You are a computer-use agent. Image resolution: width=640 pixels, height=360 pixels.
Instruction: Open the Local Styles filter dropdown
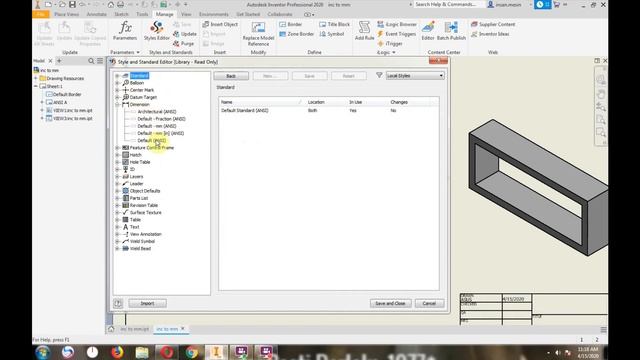[x=415, y=76]
